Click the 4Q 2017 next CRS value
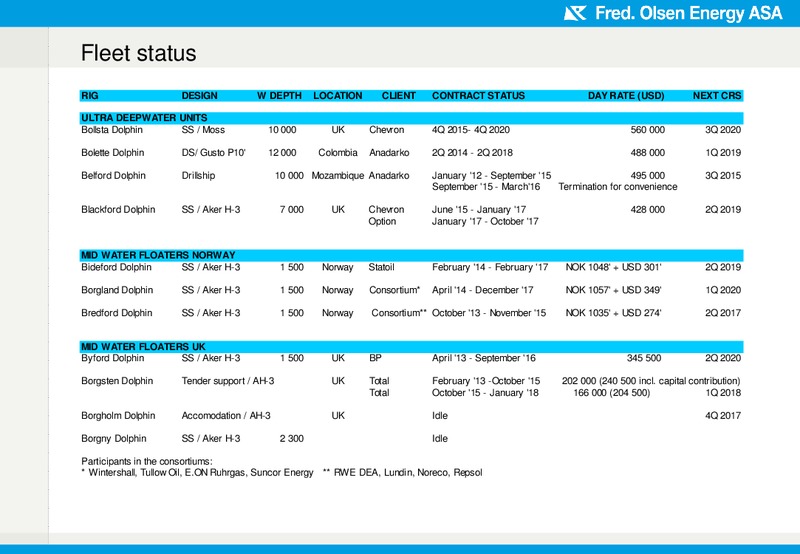 tap(723, 415)
